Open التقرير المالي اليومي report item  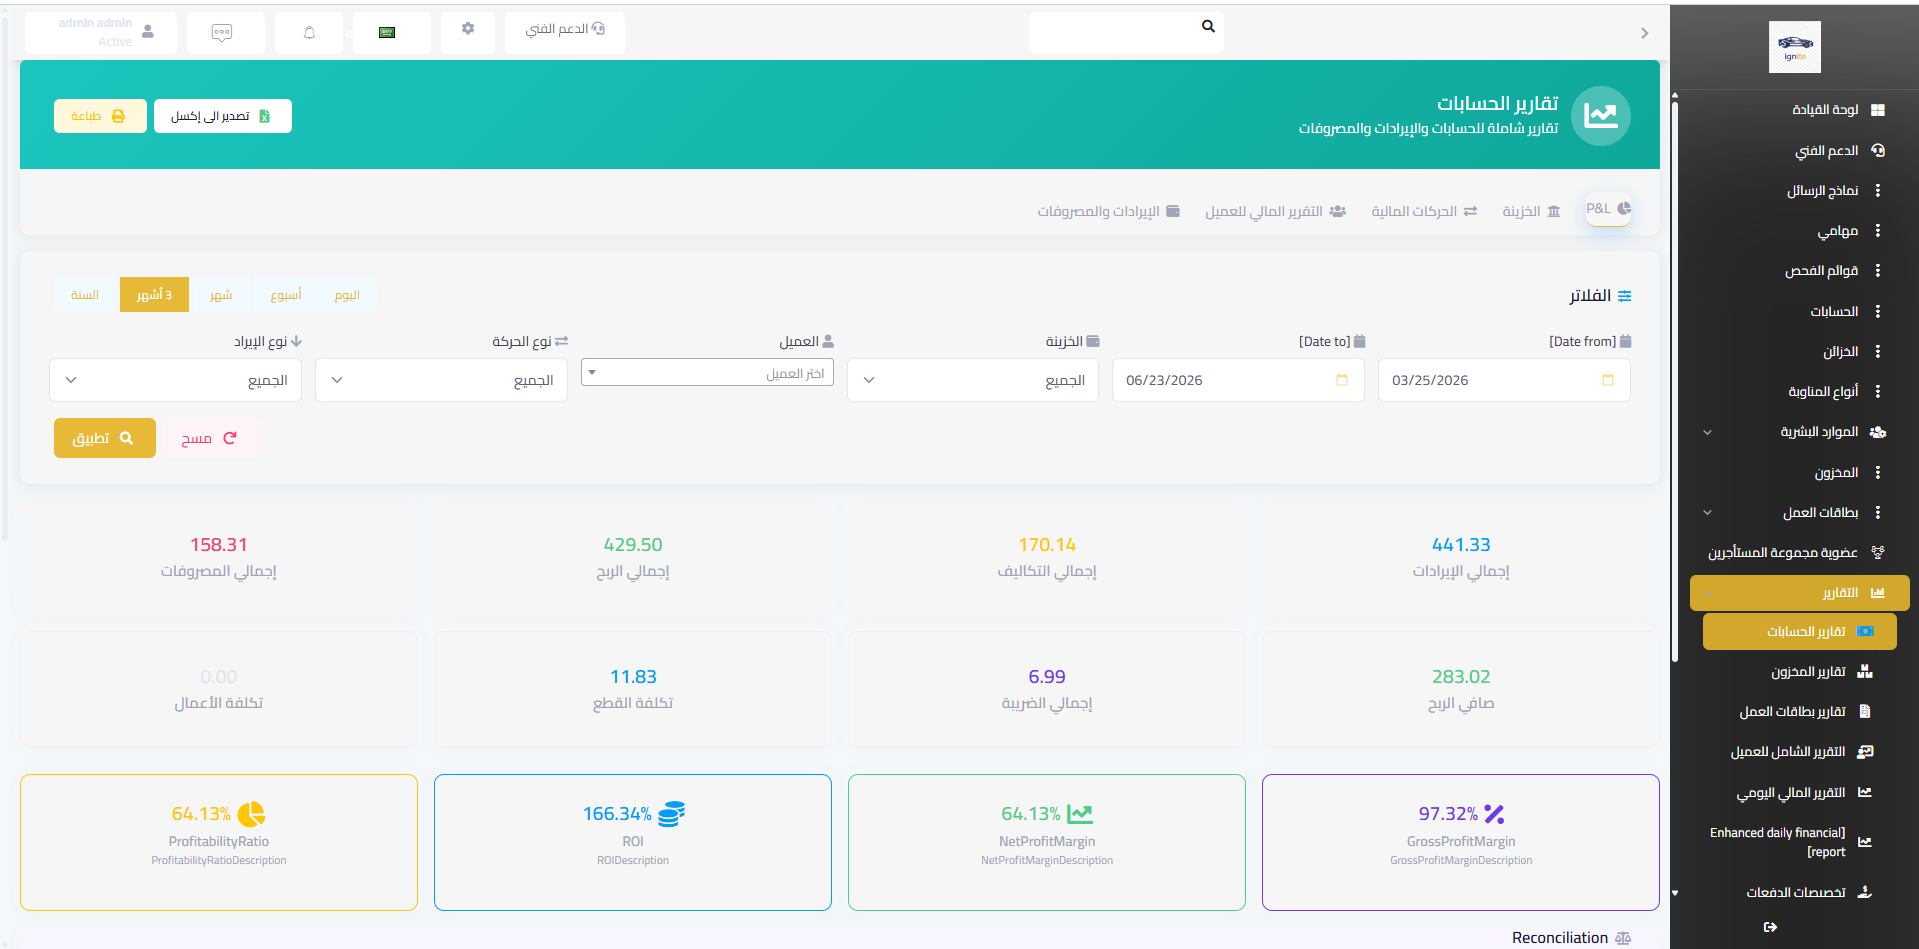tap(1803, 793)
